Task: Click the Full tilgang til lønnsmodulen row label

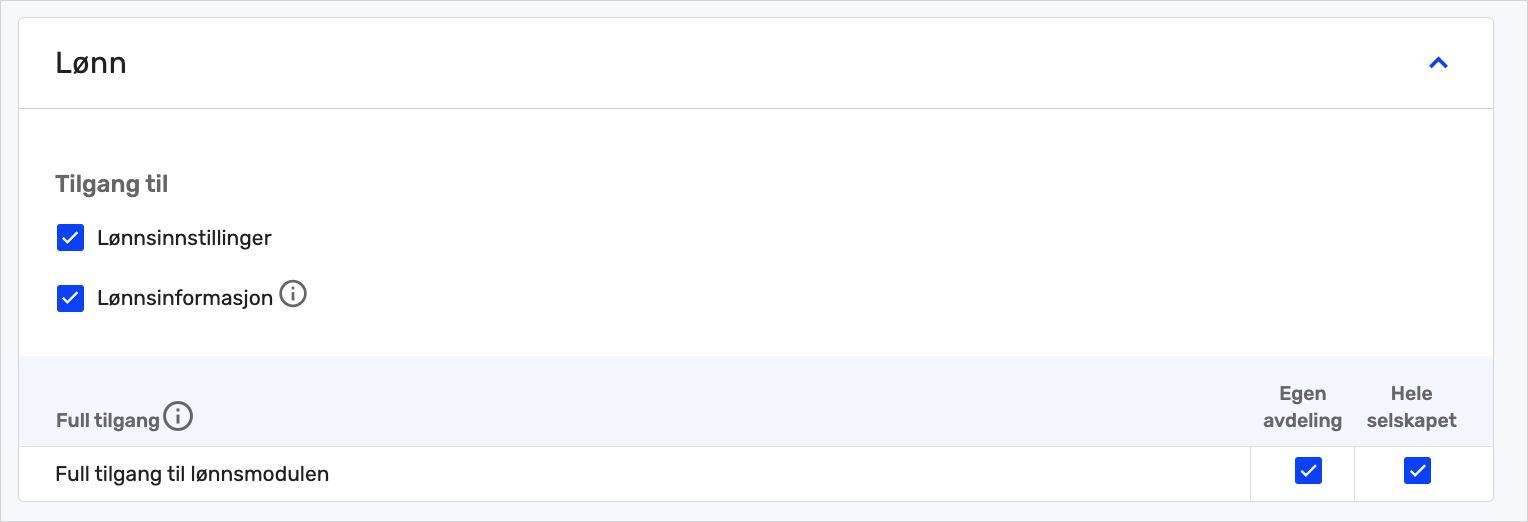Action: 192,474
